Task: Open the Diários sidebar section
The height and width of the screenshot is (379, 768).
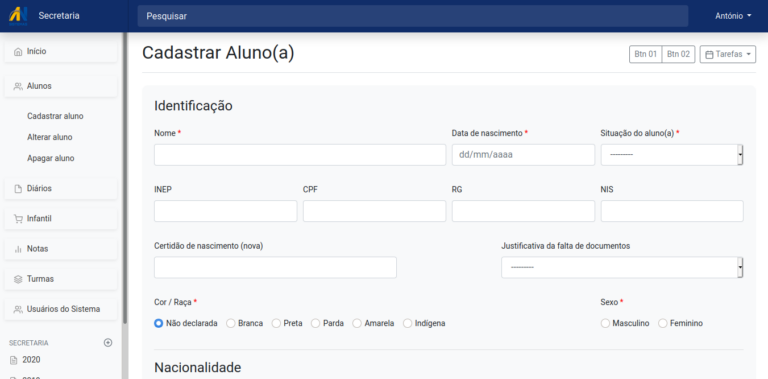Action: (x=61, y=189)
